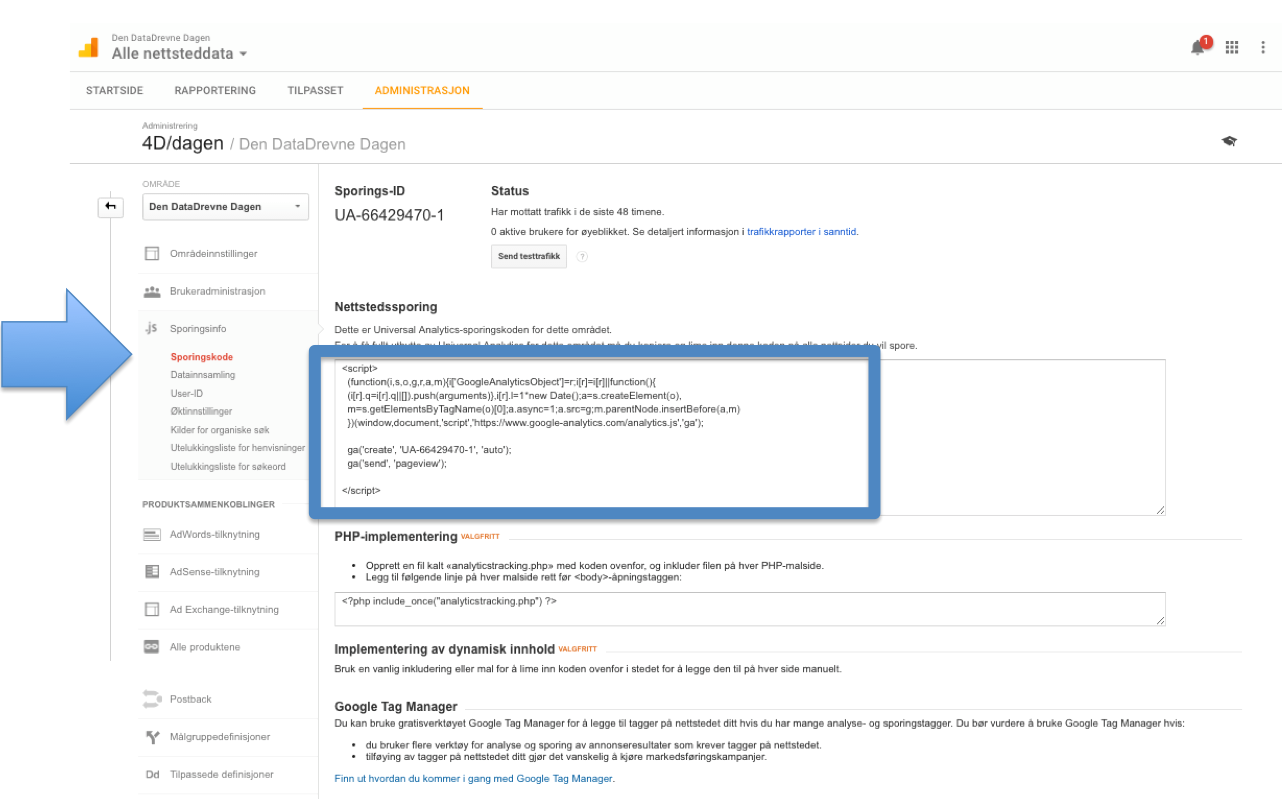Screen dimensions: 1284x799
Task: Open Områdeinnstillinger in the sidebar
Action: [213, 254]
